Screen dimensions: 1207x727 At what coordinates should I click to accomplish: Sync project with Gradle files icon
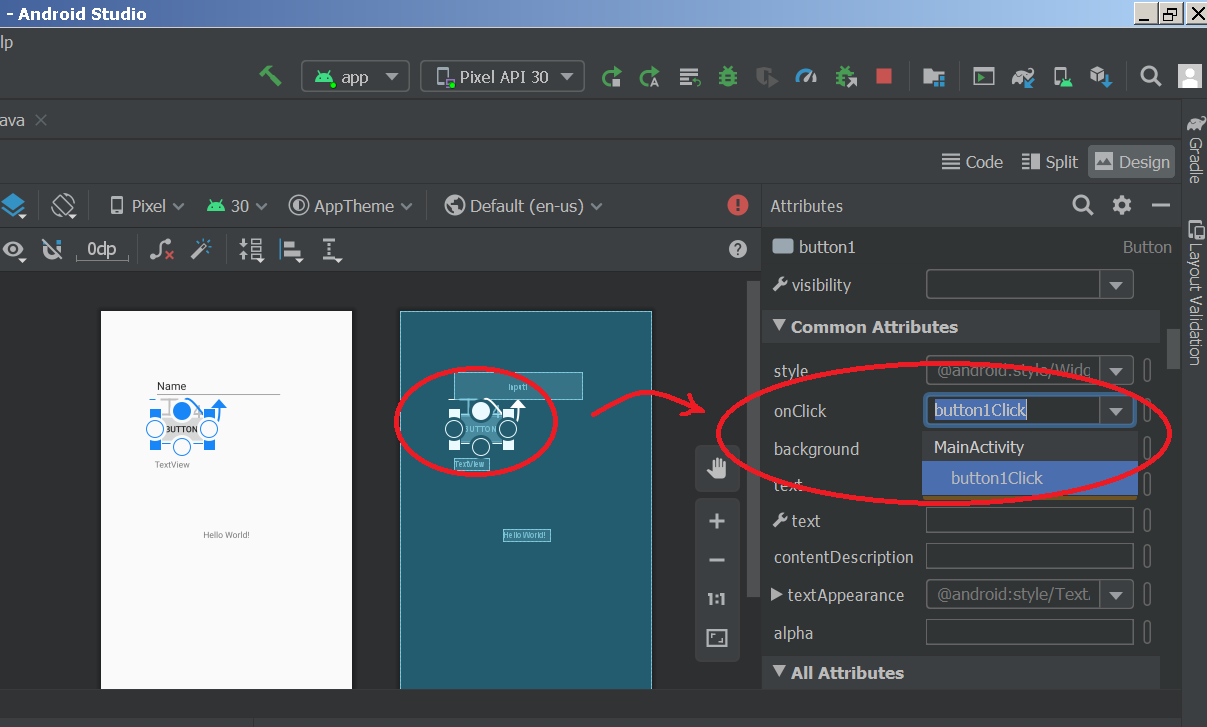pos(1023,77)
